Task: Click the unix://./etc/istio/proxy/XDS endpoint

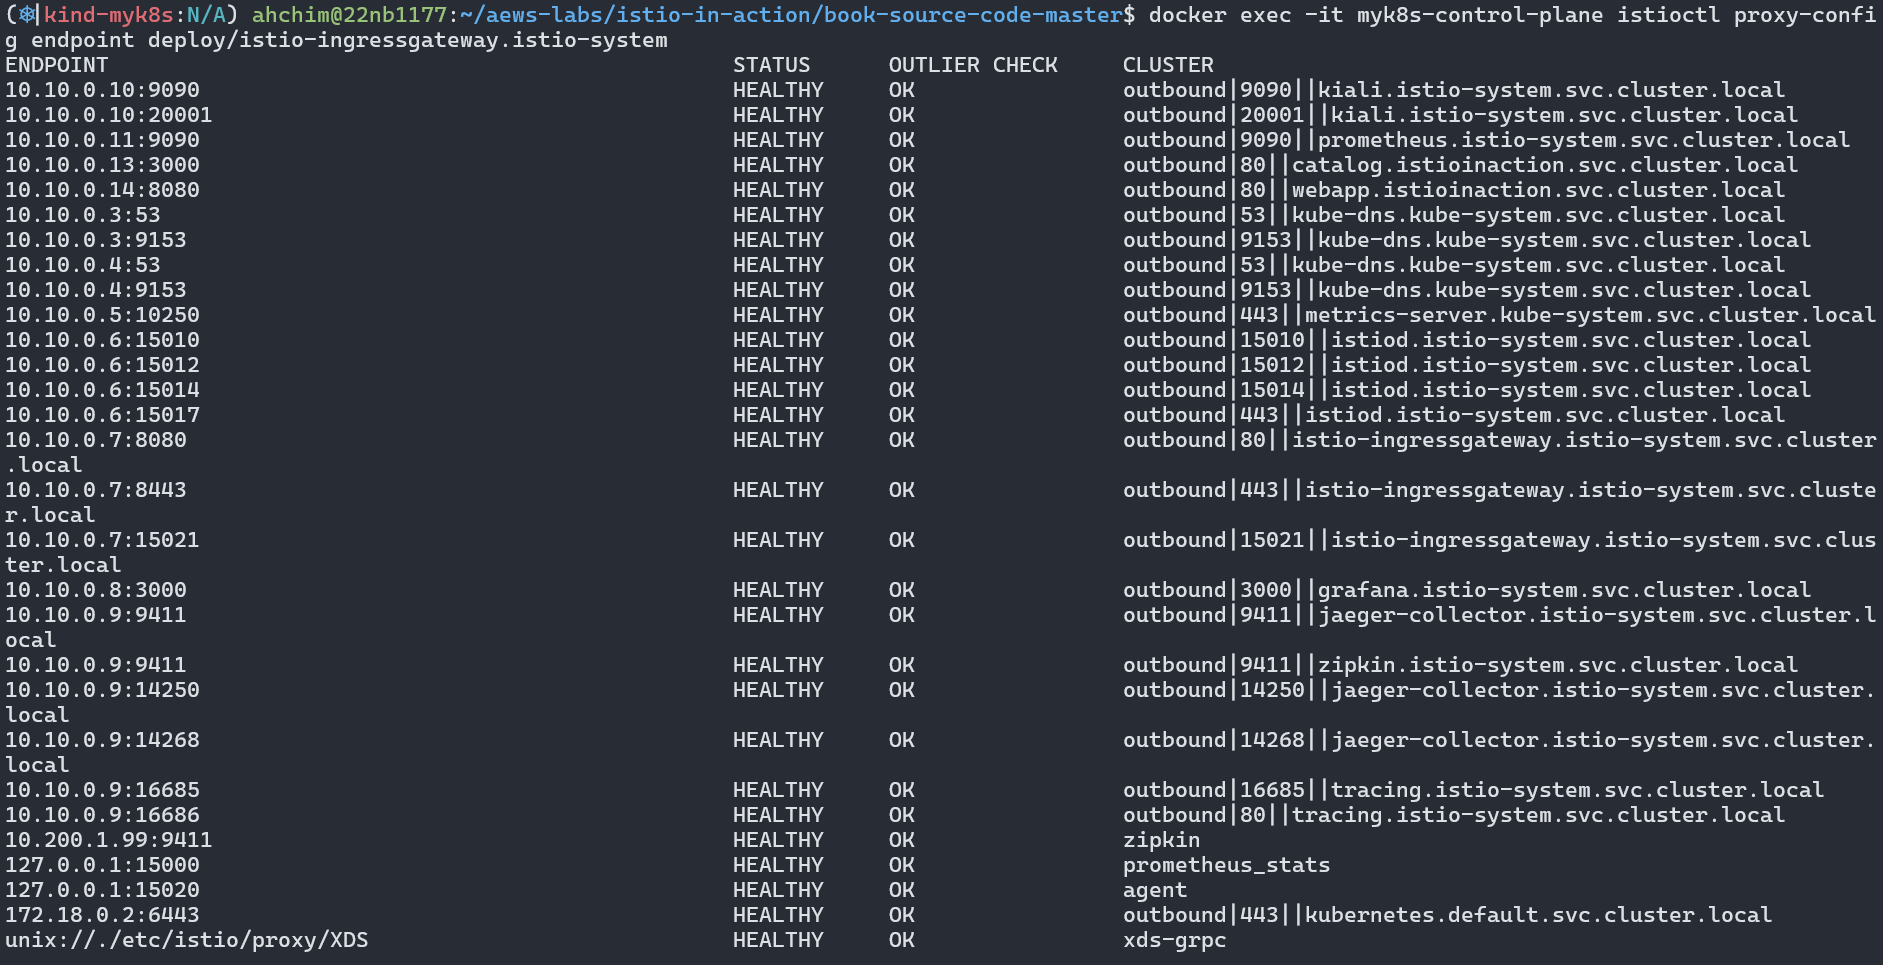Action: pyautogui.click(x=187, y=940)
